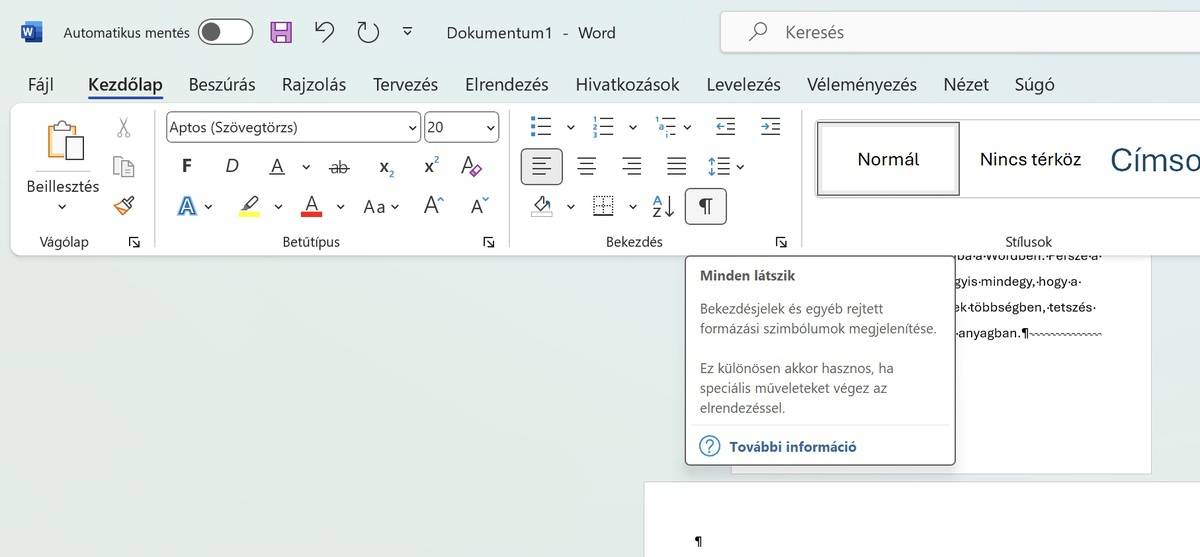Click the Beillesztés paste clipboard icon
The image size is (1200, 557).
point(64,142)
